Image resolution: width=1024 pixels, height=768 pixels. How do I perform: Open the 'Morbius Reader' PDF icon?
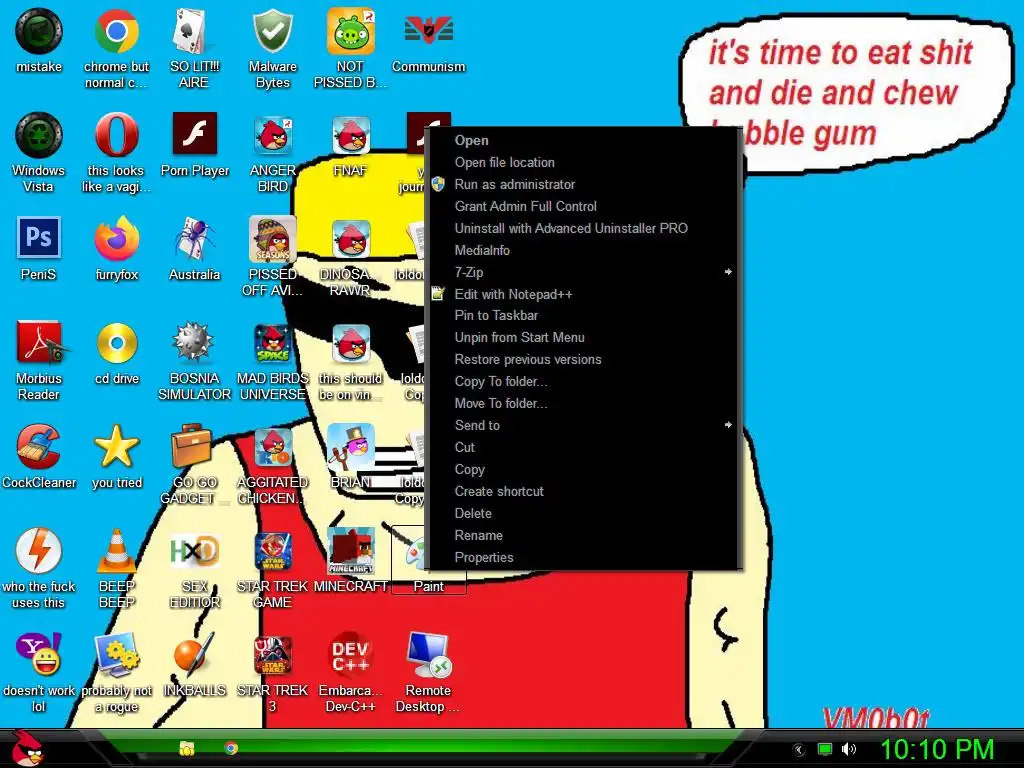(x=39, y=360)
